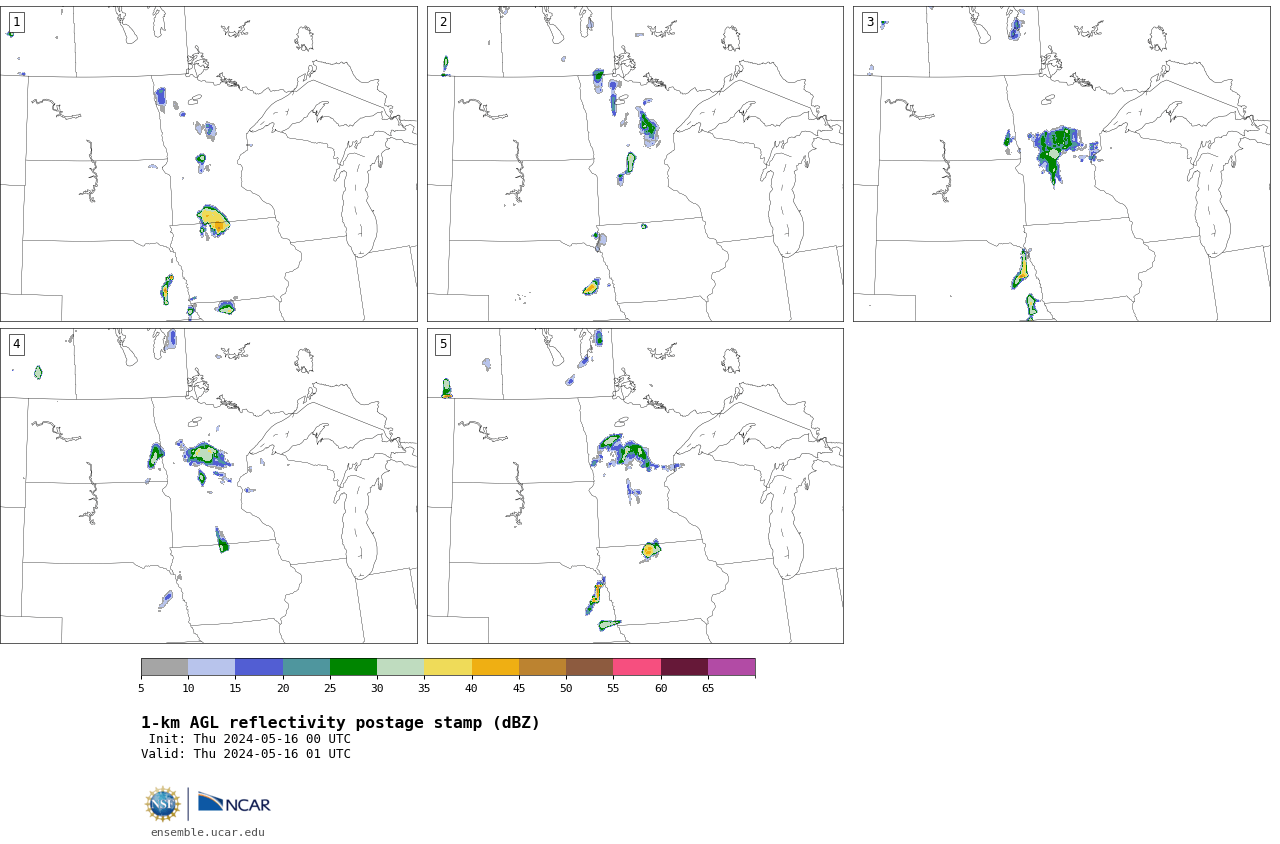Click the 'Init: Thu 2024-05-16 00 UTC' line

[250, 739]
